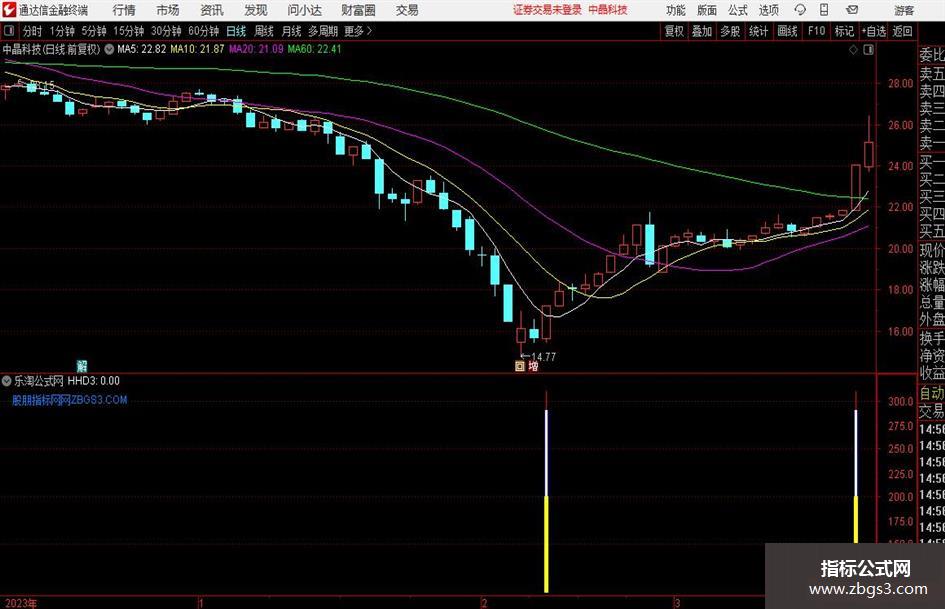Click the MA10: 21.87 label

197,49
